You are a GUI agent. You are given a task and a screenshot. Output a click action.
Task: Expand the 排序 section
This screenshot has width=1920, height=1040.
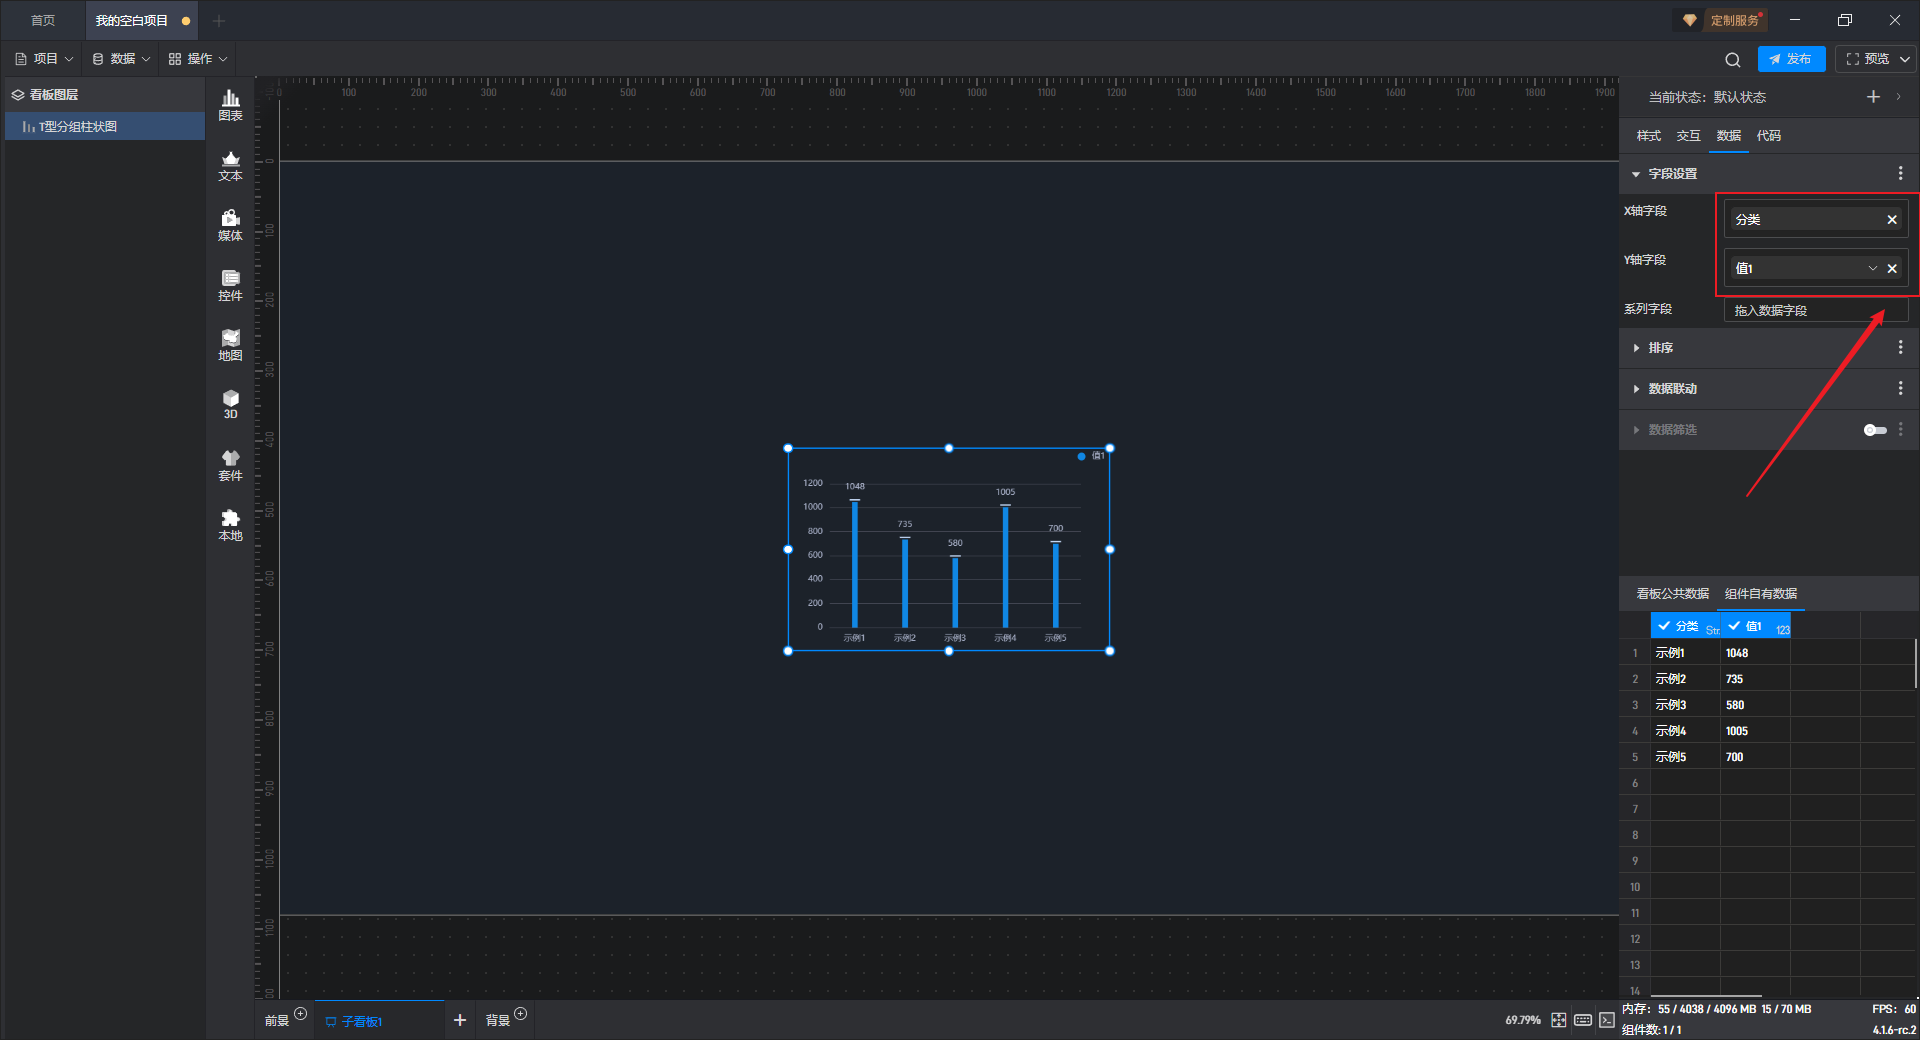(x=1636, y=348)
